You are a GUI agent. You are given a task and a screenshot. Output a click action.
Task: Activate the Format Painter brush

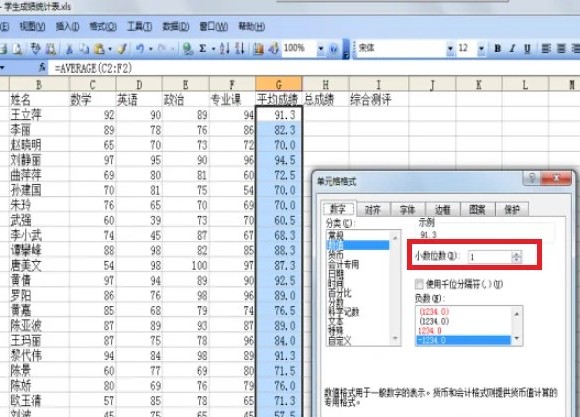click(x=122, y=49)
